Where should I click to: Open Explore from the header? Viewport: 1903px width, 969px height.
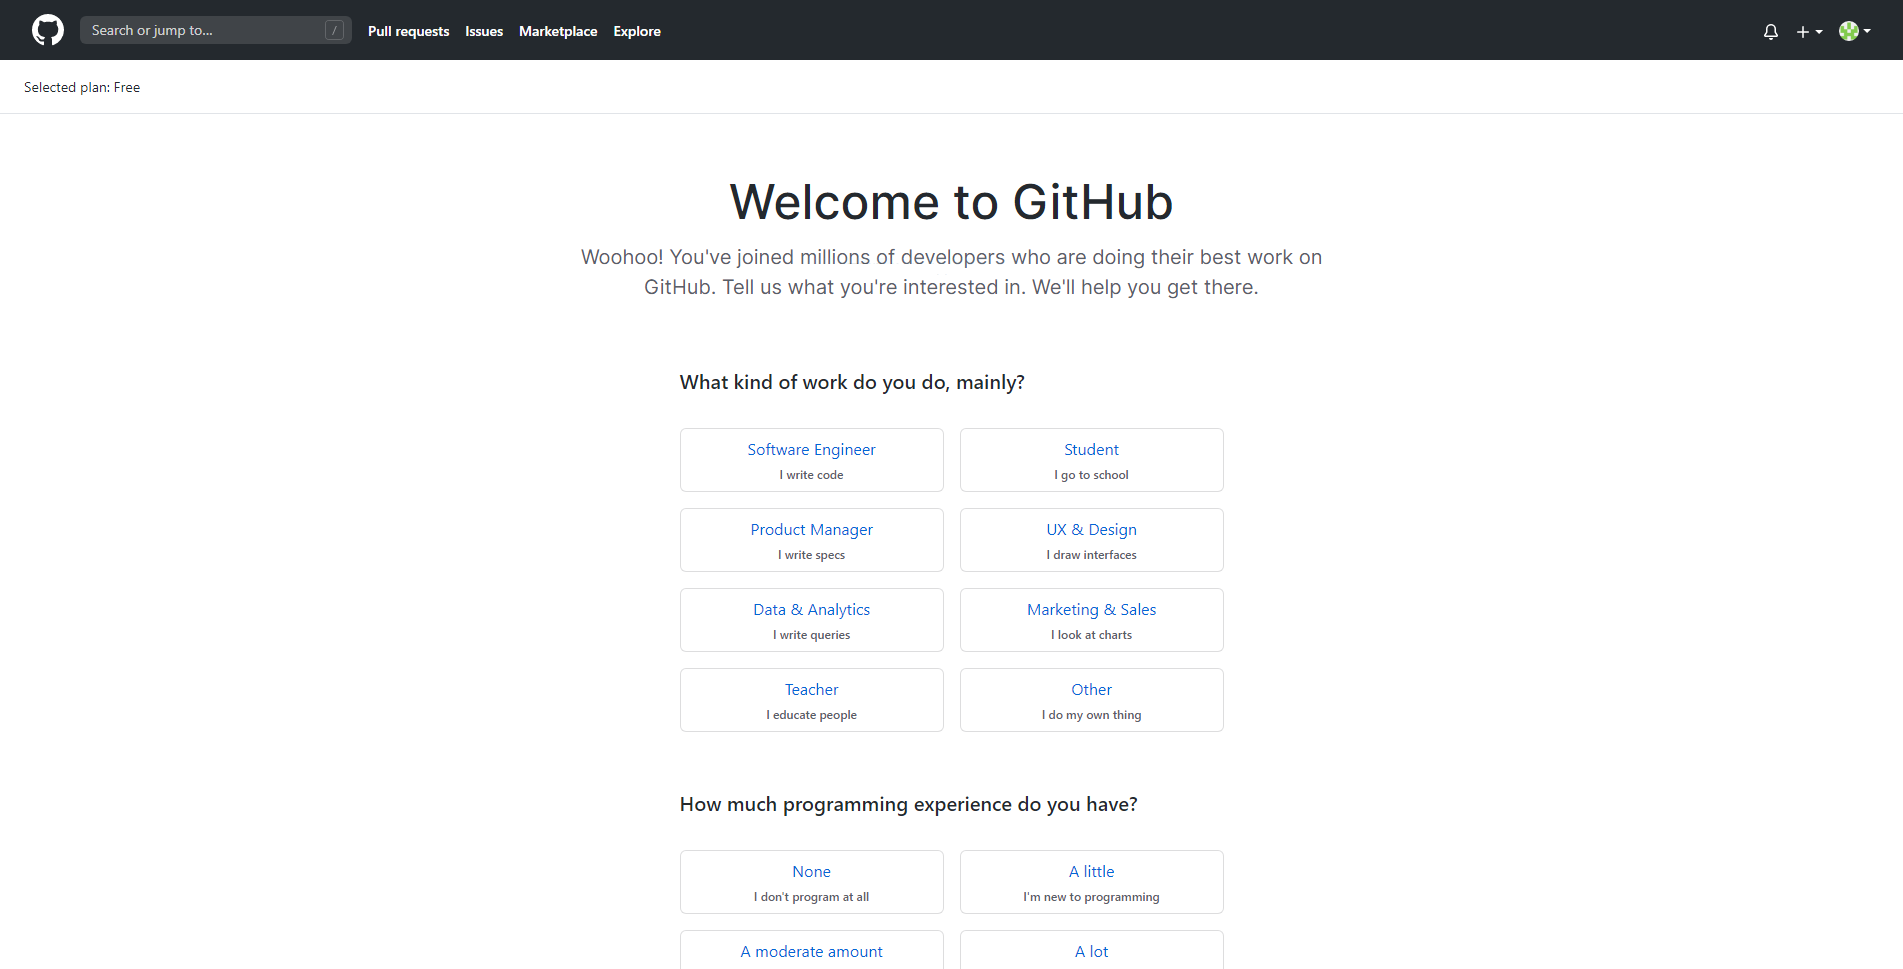637,31
